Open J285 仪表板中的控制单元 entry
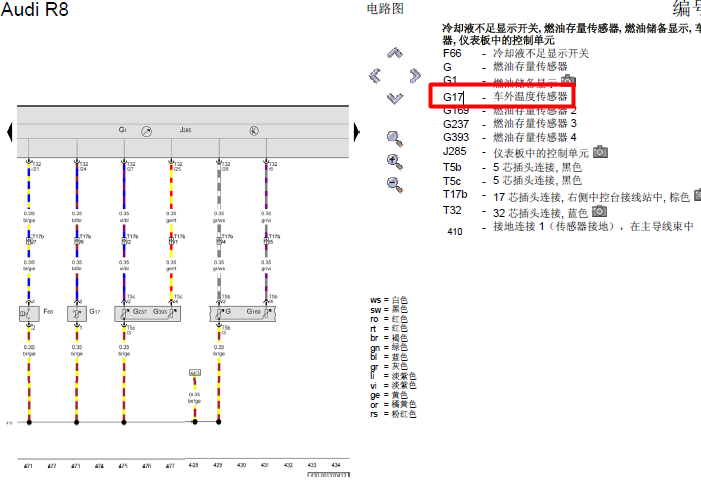Image resolution: width=701 pixels, height=501 pixels. tap(515, 152)
